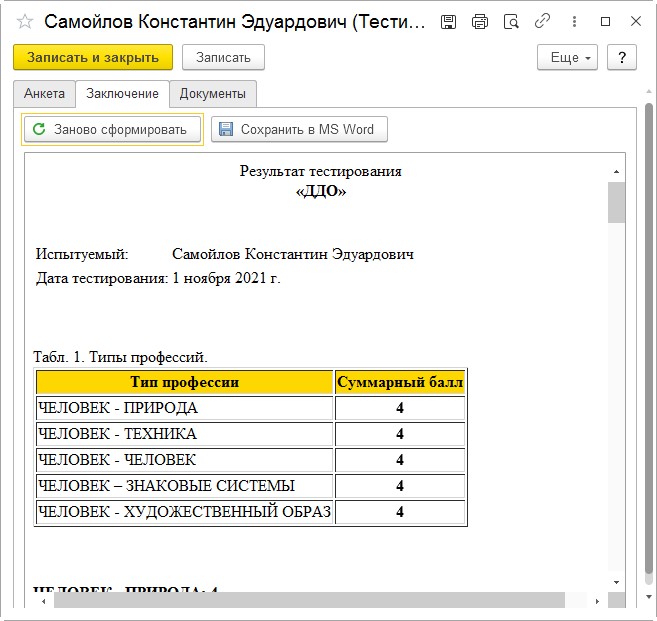657x621 pixels.
Task: Open the 'Документы' tab
Action: [x=212, y=94]
